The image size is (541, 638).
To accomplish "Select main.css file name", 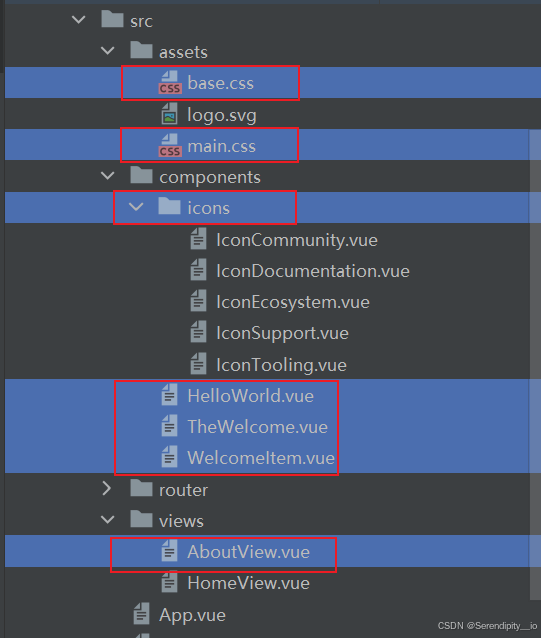I will [222, 146].
